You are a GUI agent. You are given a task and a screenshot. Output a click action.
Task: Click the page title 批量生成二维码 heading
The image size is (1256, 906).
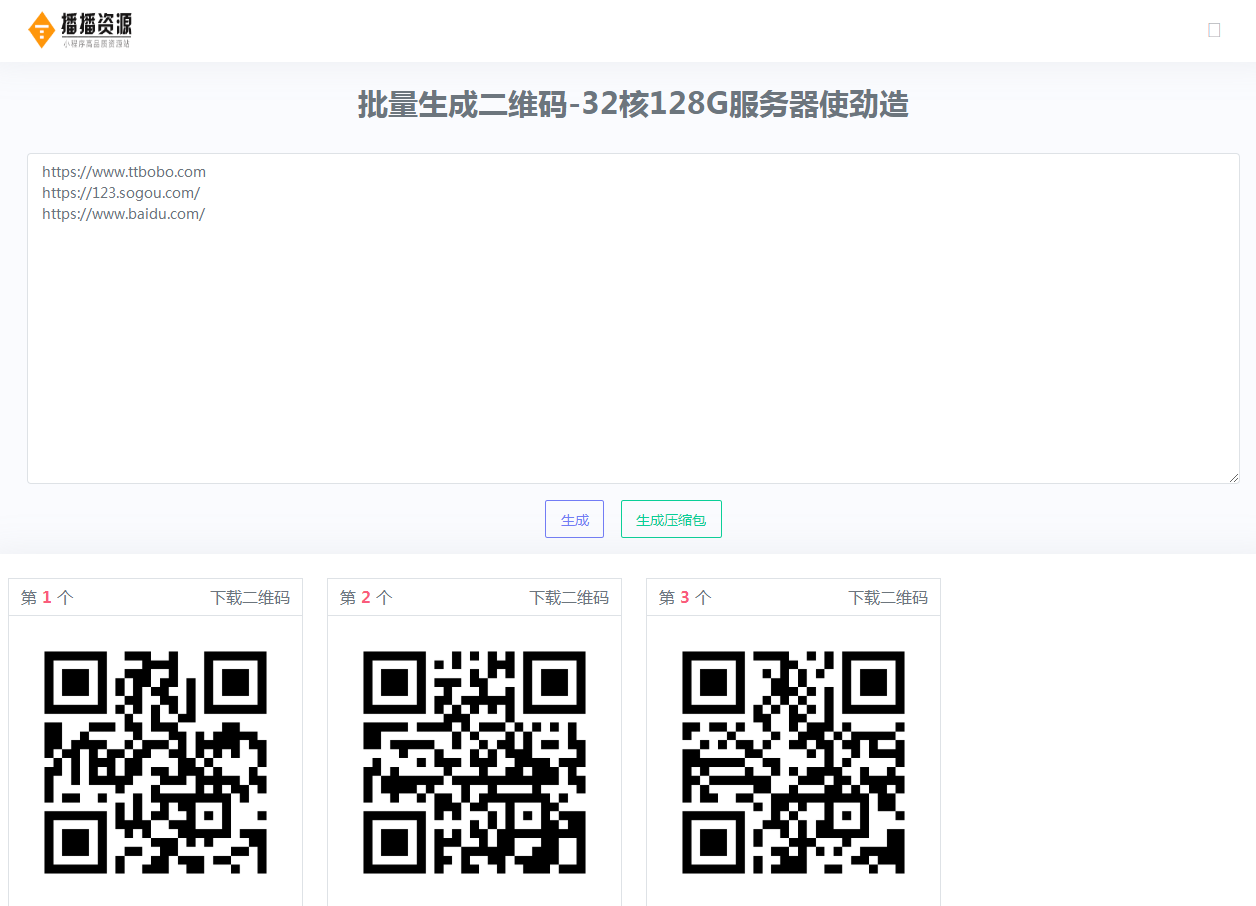pos(633,104)
